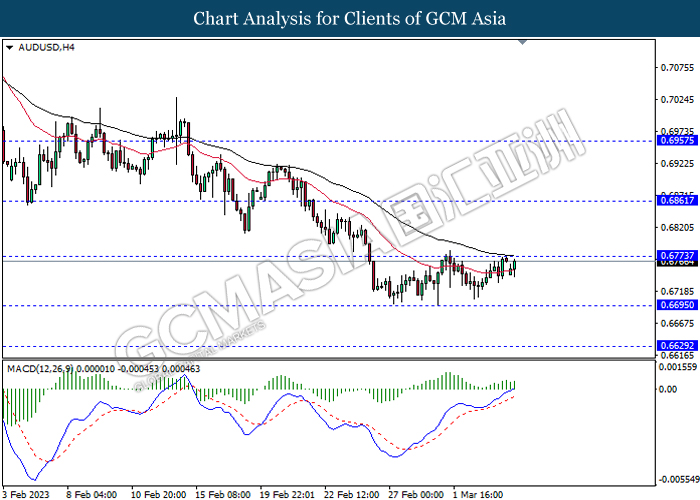
Task: Click the 0.70245 price axis value
Action: coord(677,100)
